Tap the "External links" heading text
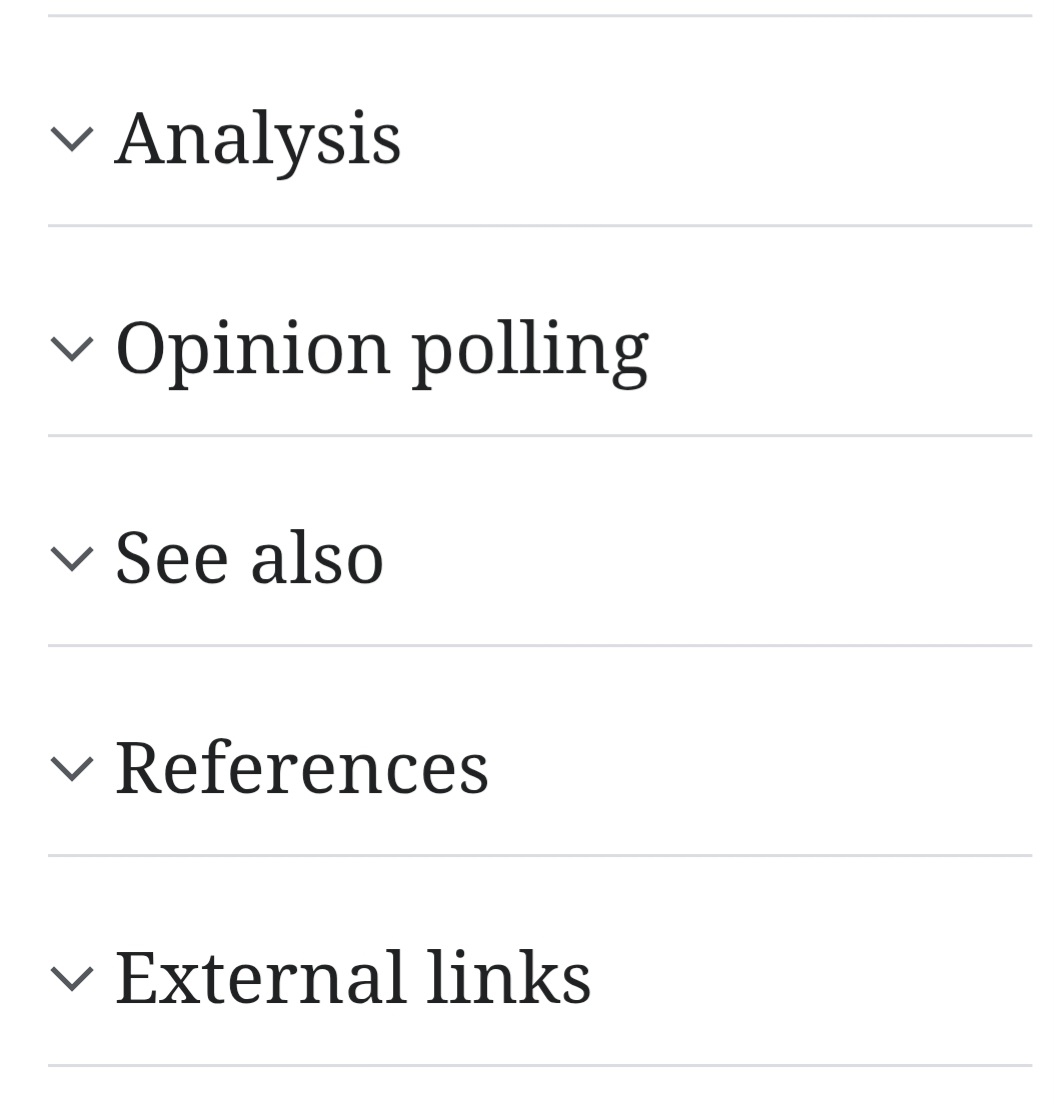 [353, 978]
